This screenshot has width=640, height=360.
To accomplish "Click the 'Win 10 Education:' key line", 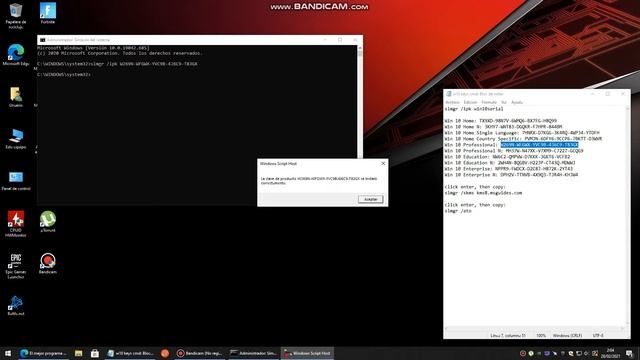I will click(x=507, y=157).
